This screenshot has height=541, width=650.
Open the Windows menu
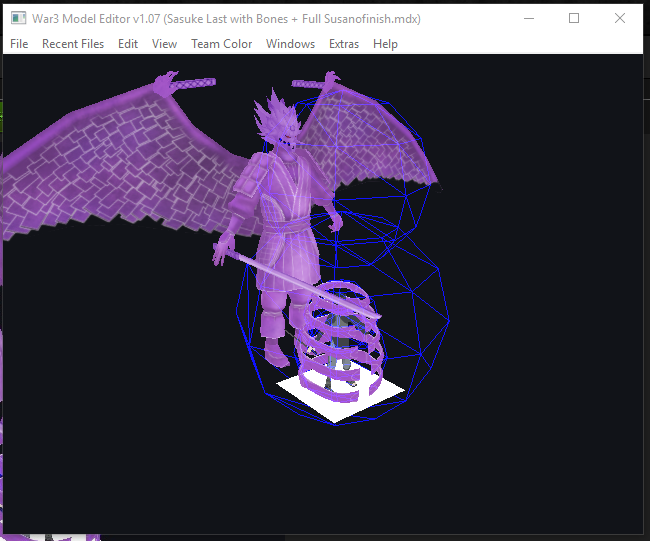(x=290, y=44)
